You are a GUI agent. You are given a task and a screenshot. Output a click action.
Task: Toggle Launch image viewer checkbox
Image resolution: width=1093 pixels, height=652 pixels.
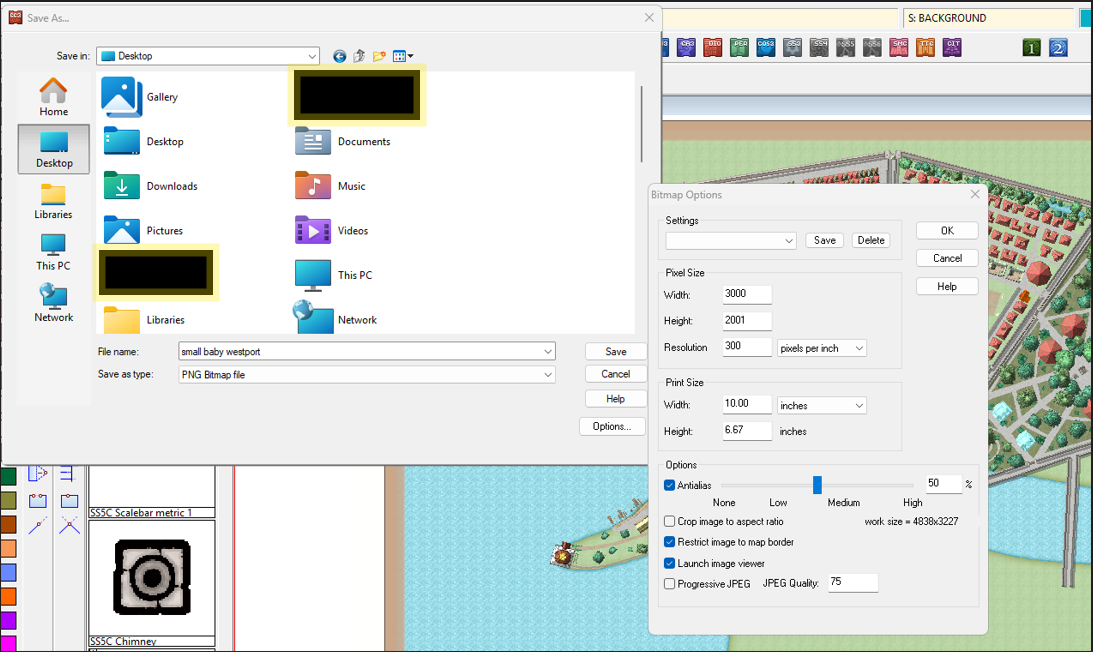(x=670, y=563)
